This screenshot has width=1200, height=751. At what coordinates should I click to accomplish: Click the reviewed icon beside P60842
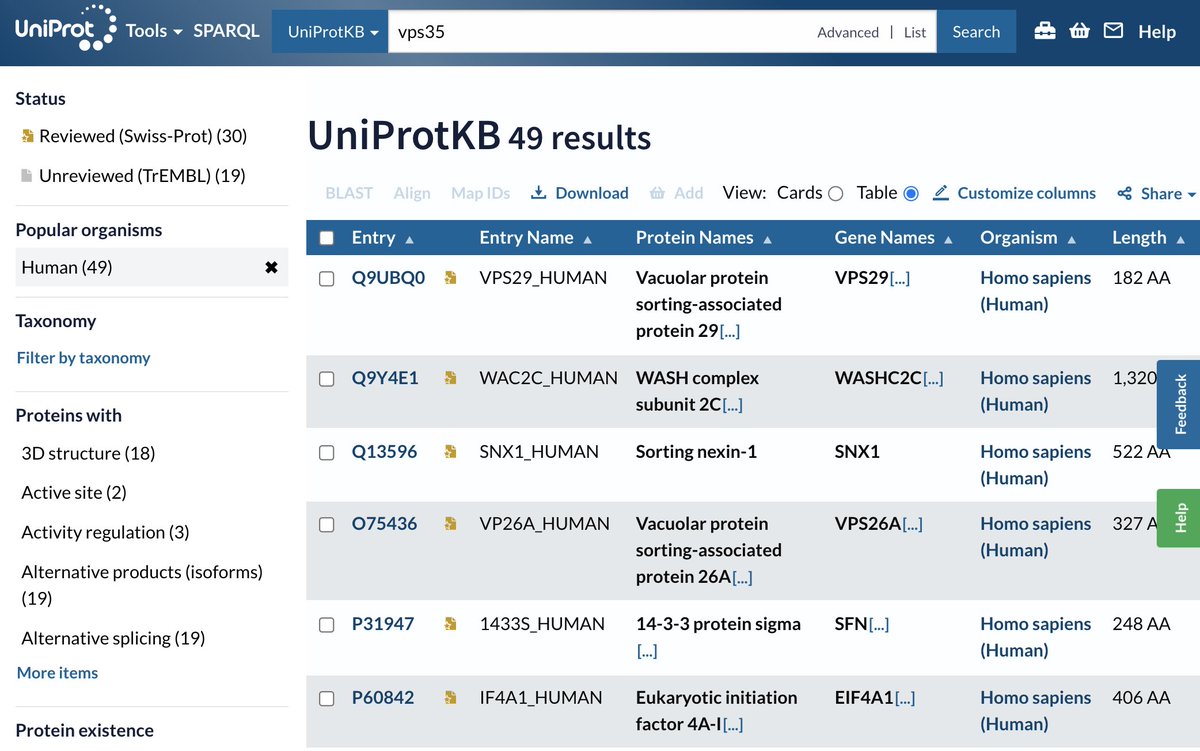click(451, 698)
